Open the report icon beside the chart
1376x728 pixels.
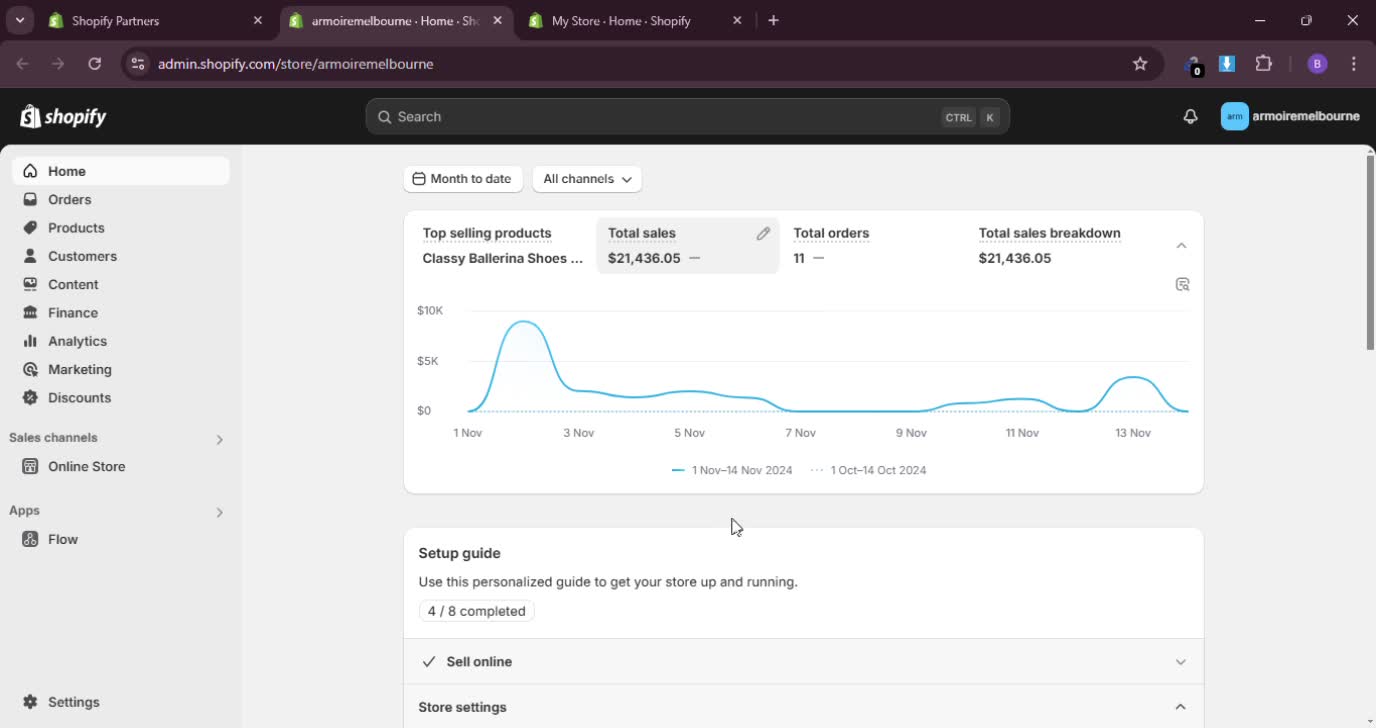pos(1182,285)
